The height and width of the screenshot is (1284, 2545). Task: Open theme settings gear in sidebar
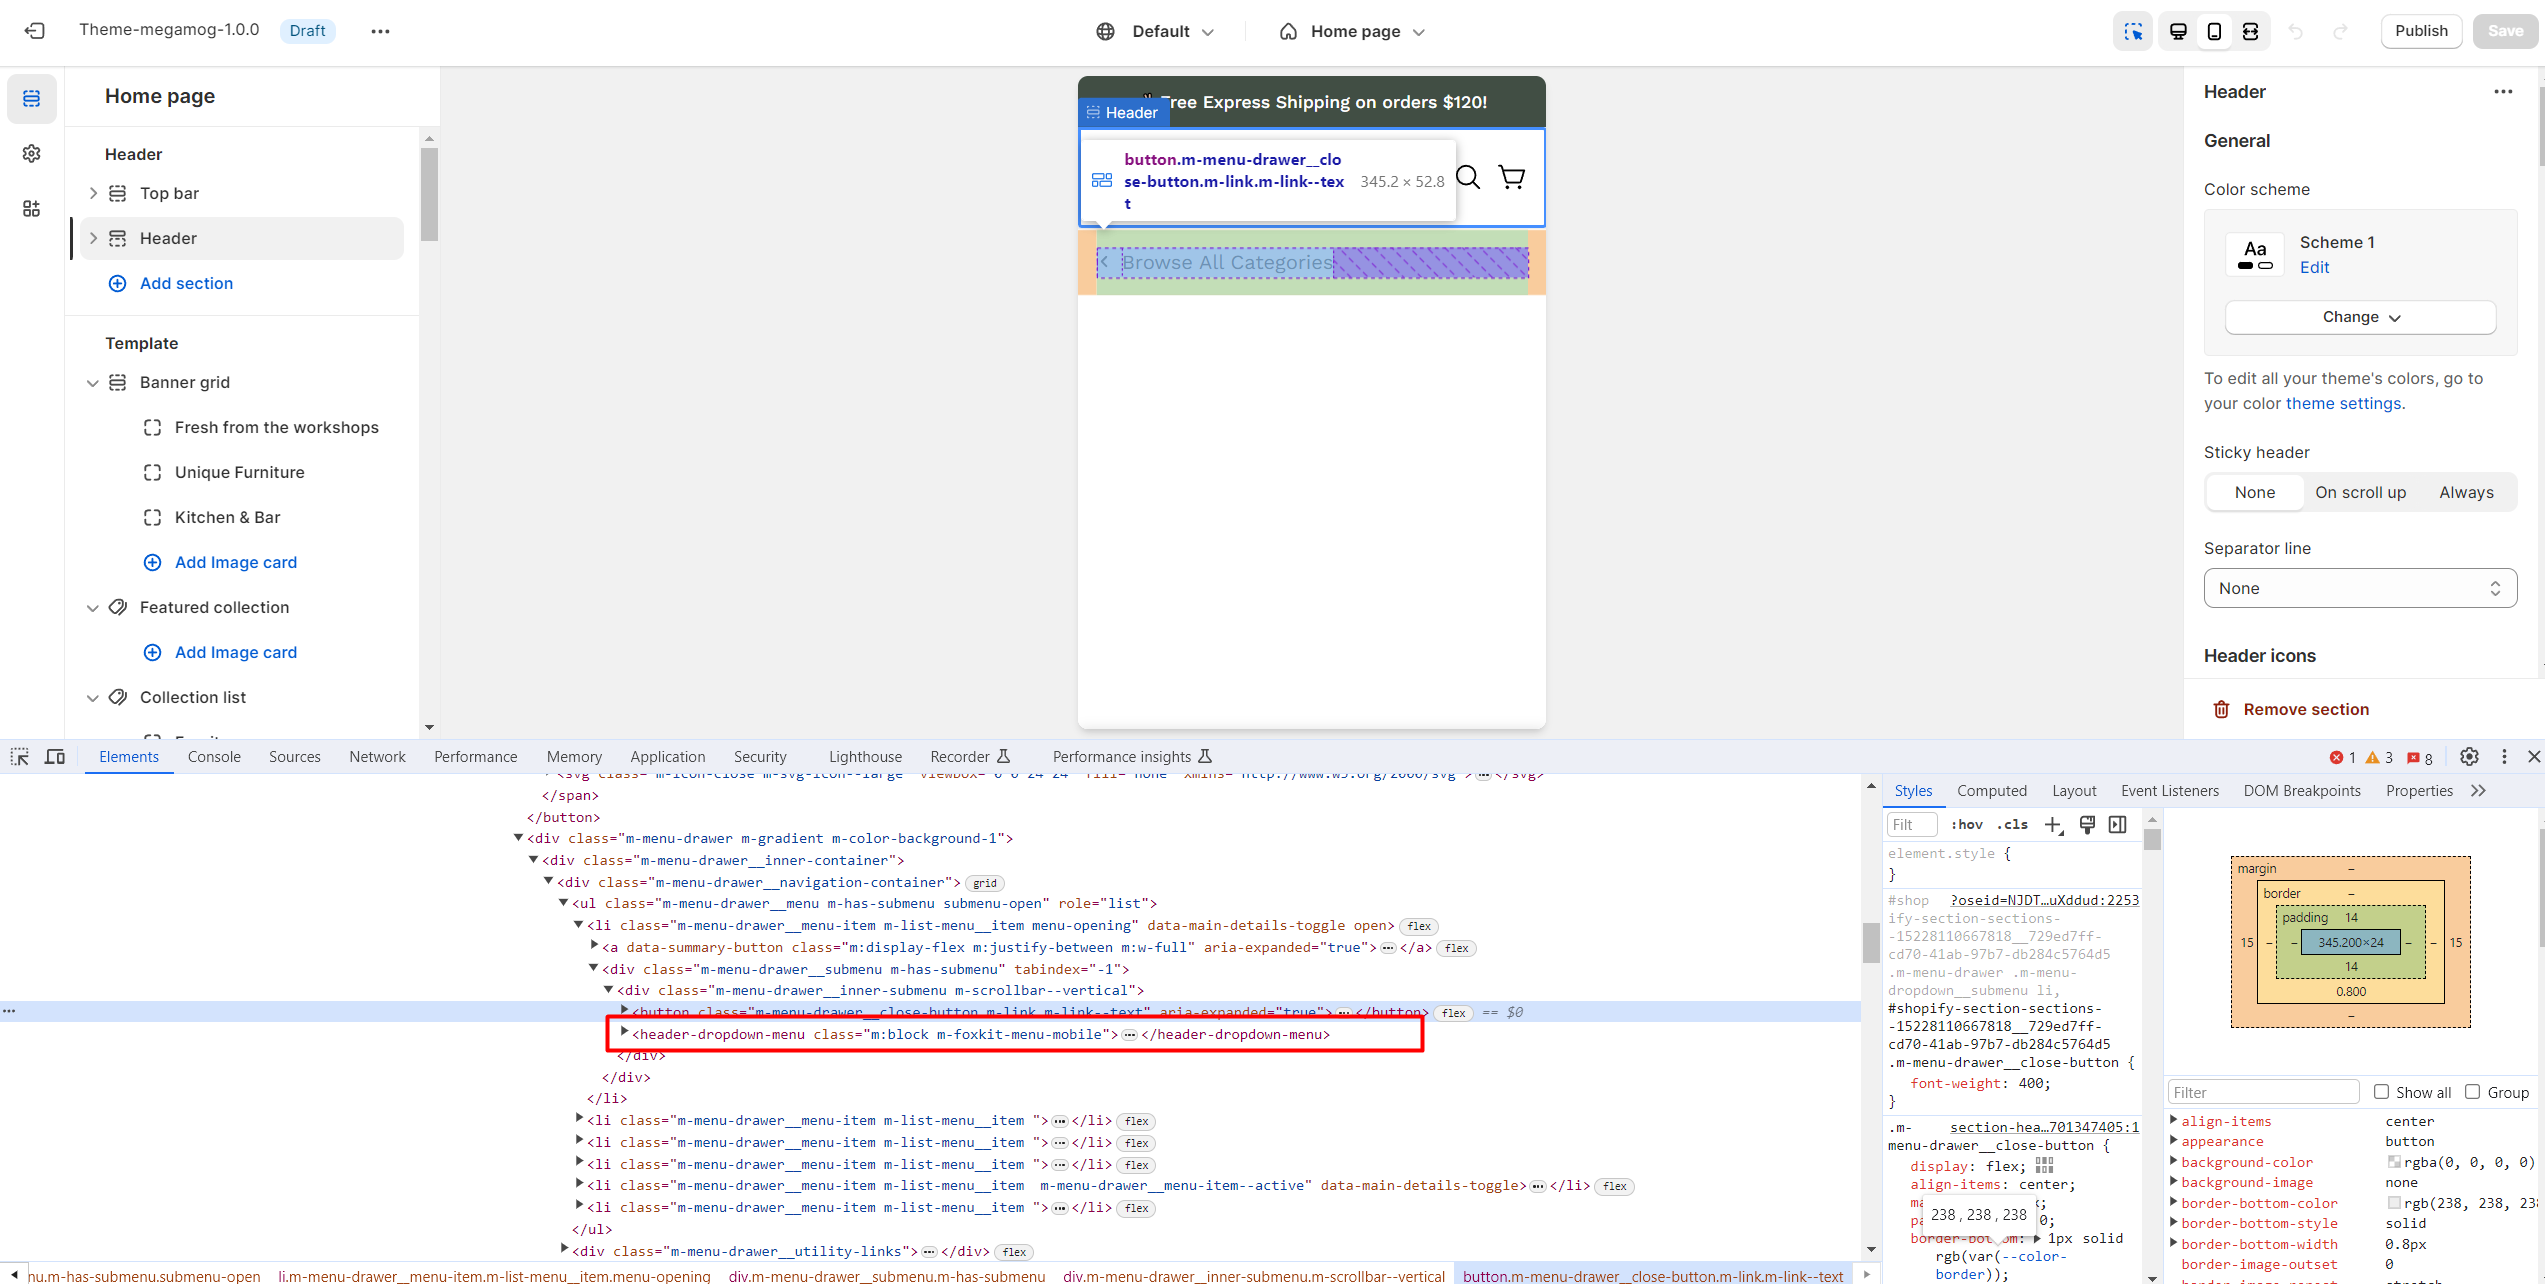click(32, 153)
